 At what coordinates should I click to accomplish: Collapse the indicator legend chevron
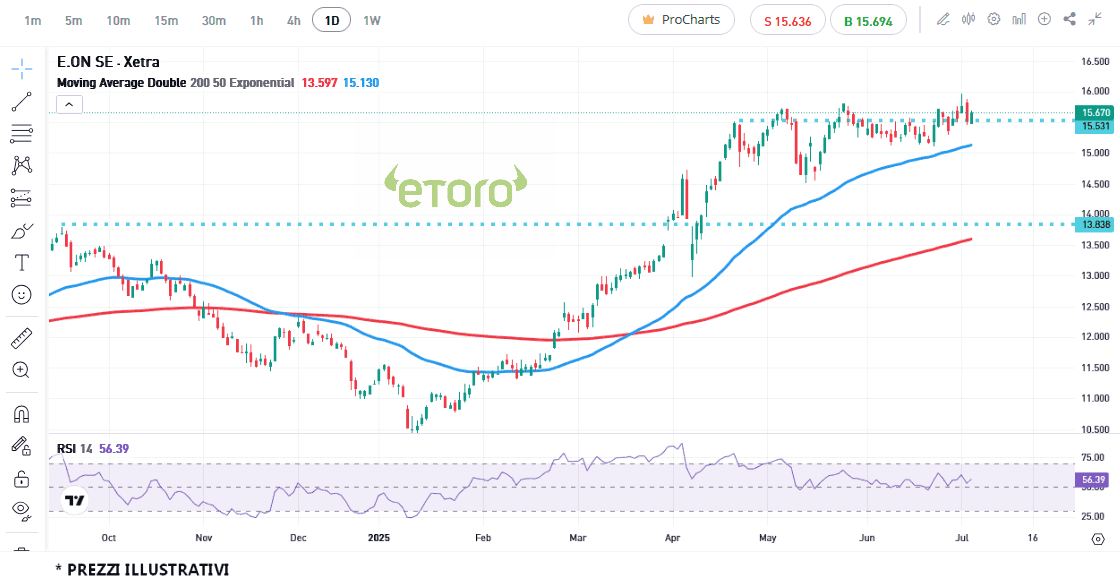coord(69,103)
